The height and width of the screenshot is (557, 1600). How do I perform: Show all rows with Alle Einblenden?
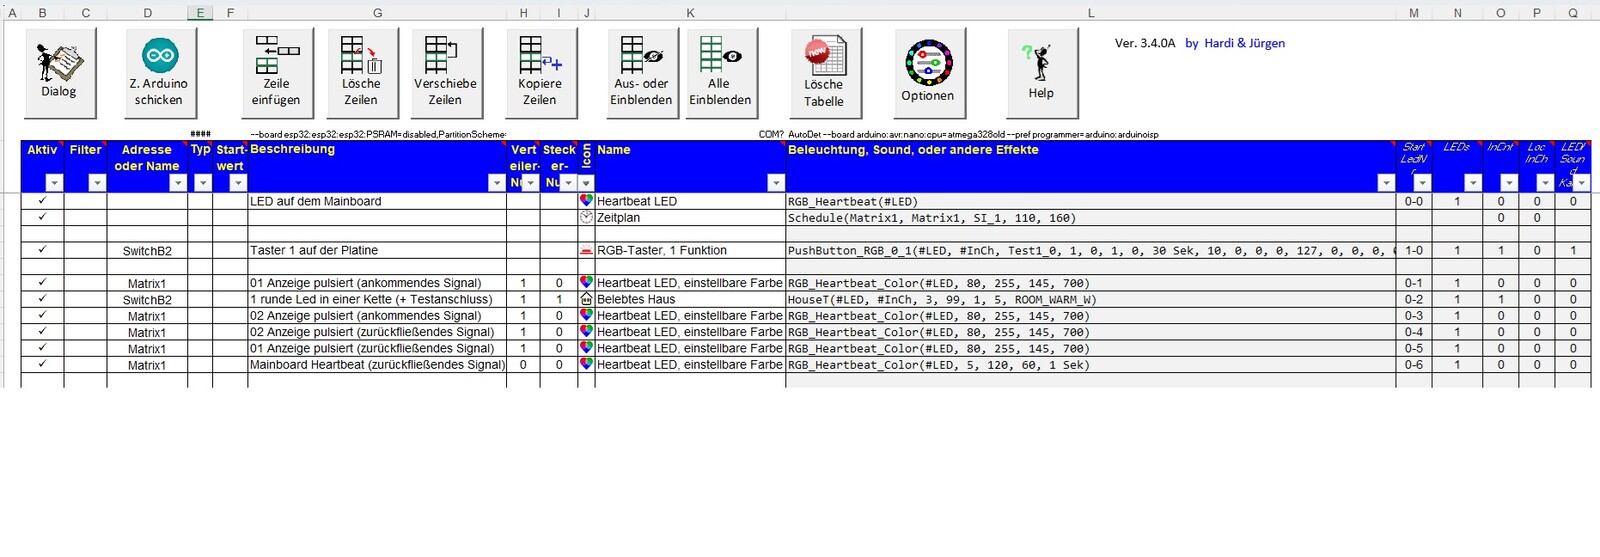point(720,72)
